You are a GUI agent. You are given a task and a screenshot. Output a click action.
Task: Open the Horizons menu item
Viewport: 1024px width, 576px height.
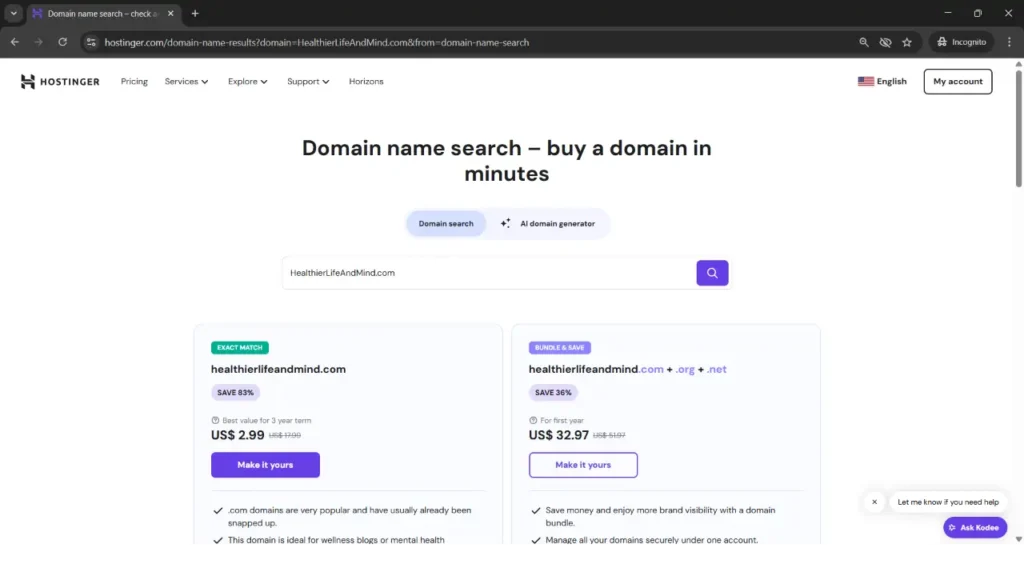click(x=366, y=82)
